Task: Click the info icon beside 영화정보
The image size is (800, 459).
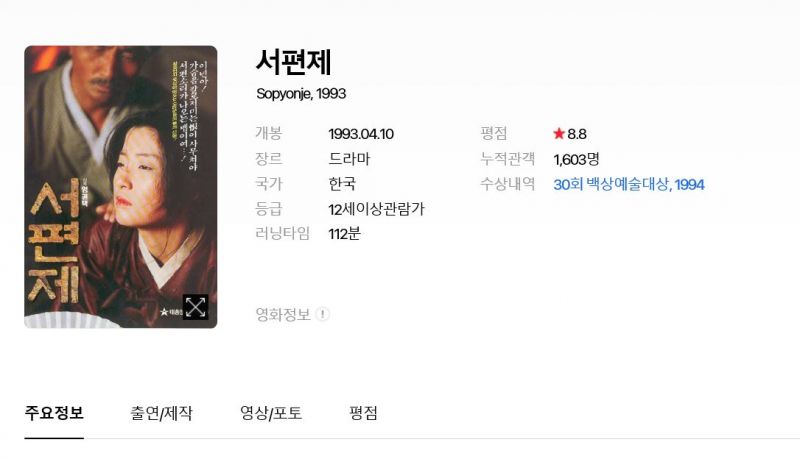Action: pos(322,314)
